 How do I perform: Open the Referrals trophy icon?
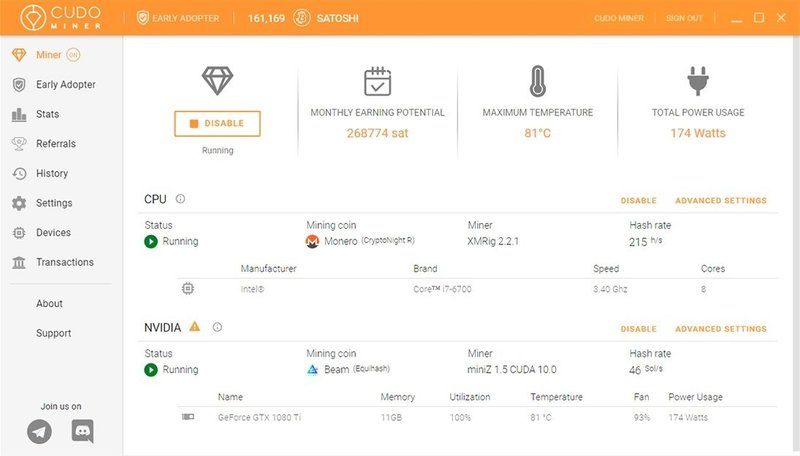(x=19, y=144)
